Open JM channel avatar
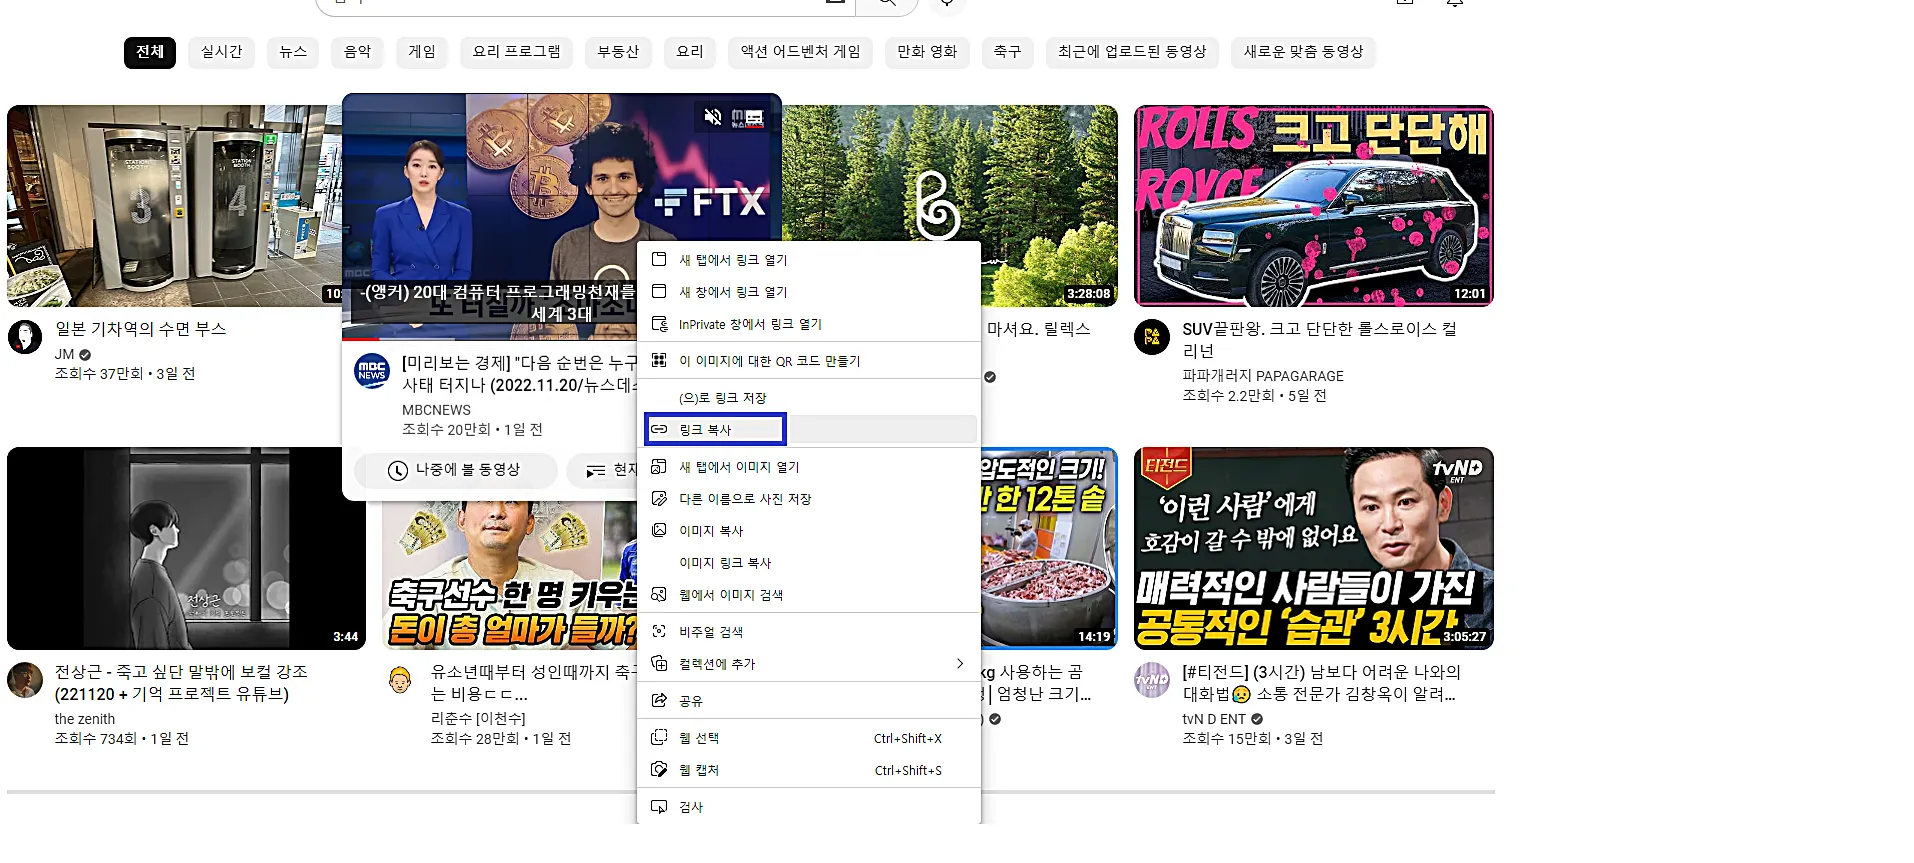Viewport: 1914px width, 863px height. click(x=25, y=337)
